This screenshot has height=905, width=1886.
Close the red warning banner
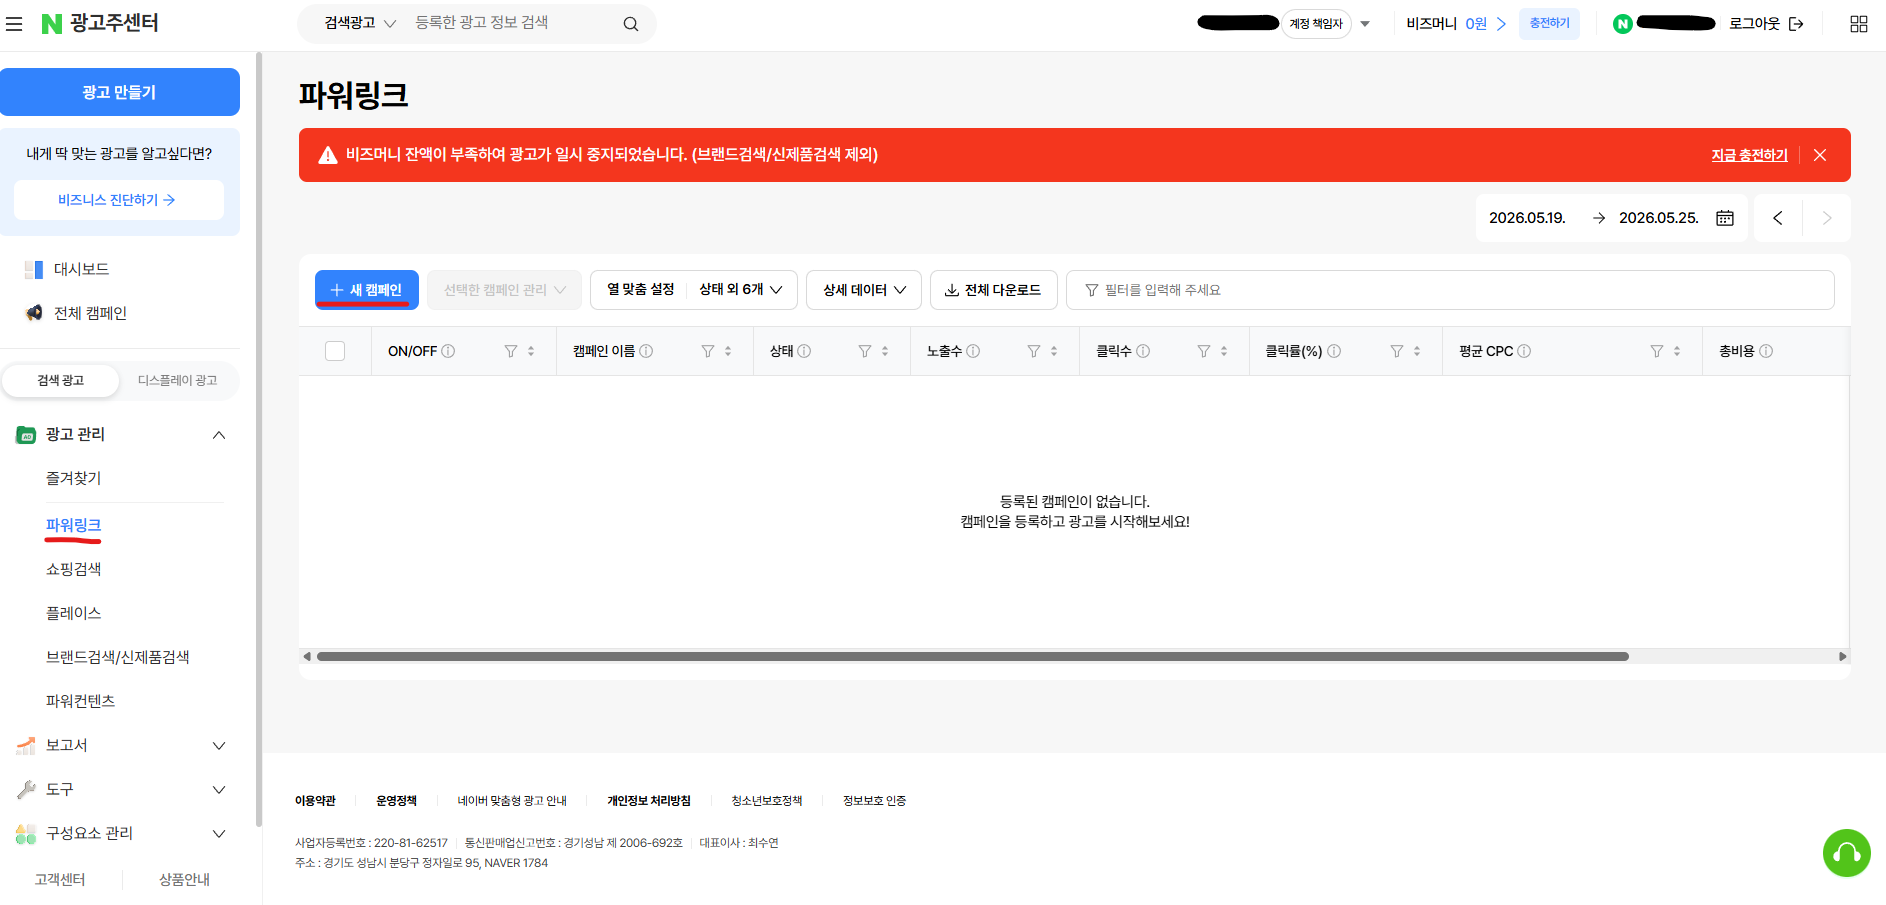pyautogui.click(x=1820, y=155)
